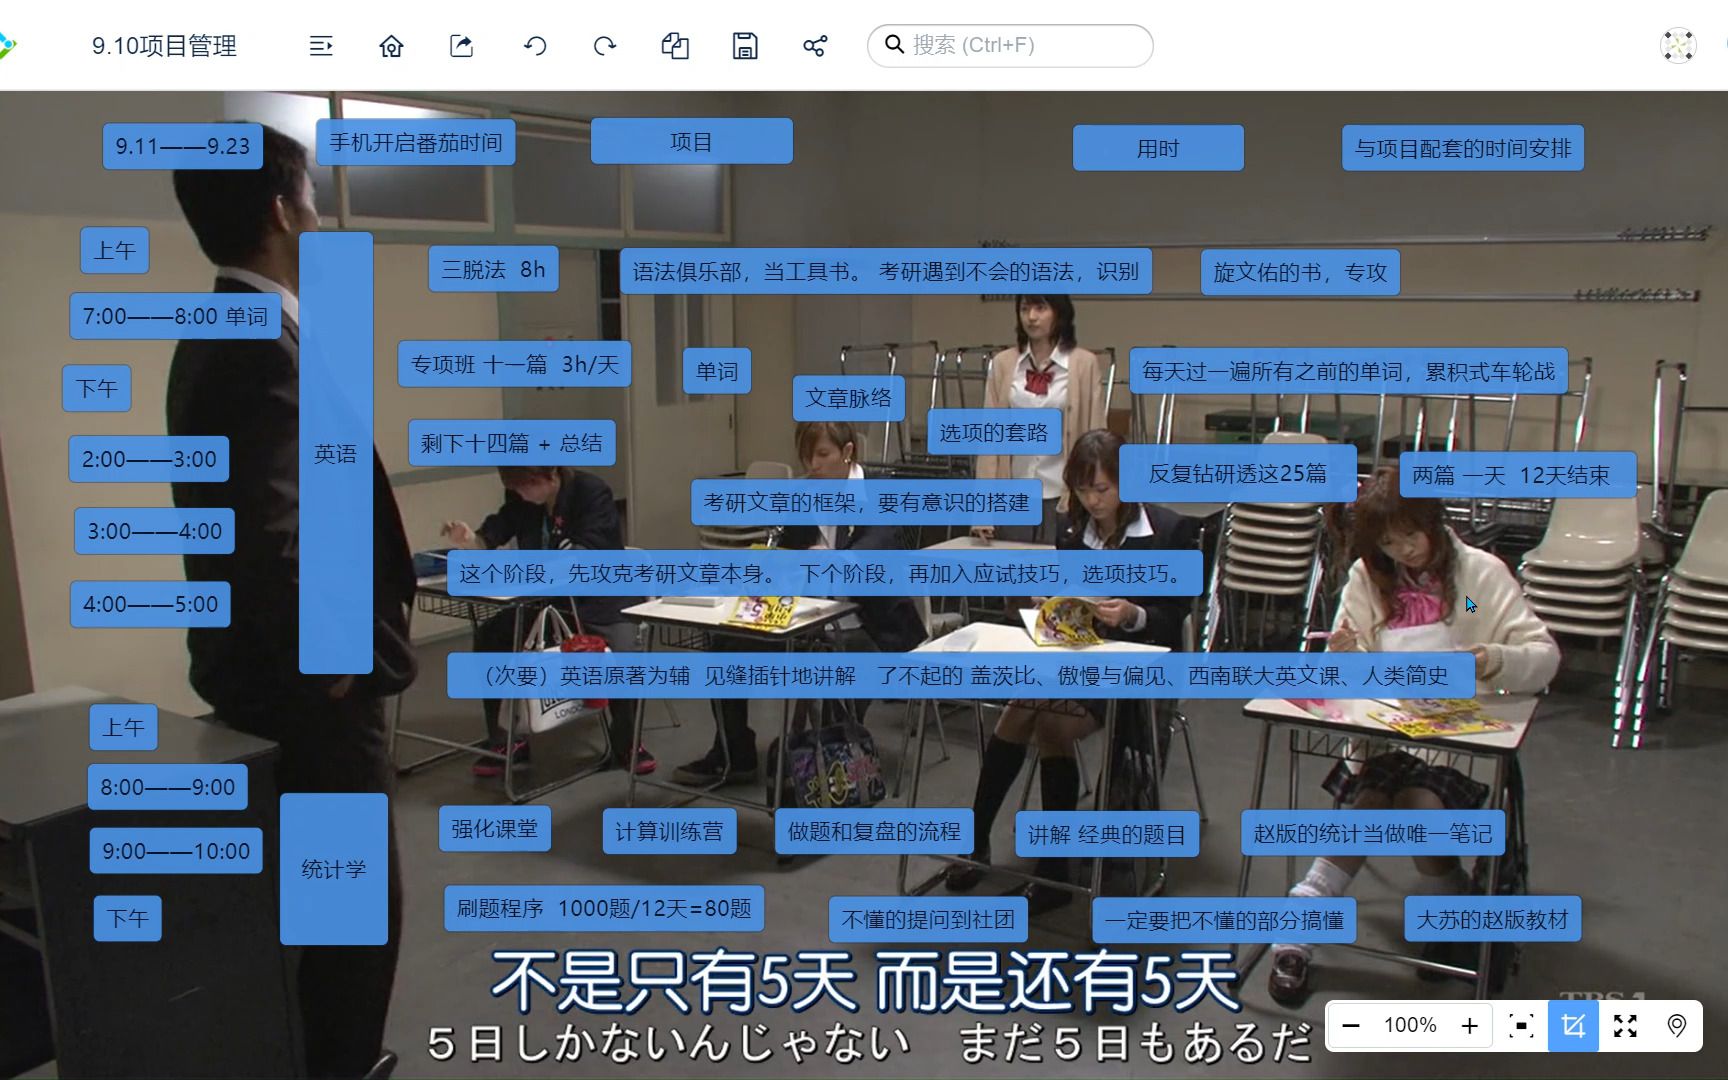Zoom out with the minus button
Screen dimensions: 1728x1080
(1351, 1025)
